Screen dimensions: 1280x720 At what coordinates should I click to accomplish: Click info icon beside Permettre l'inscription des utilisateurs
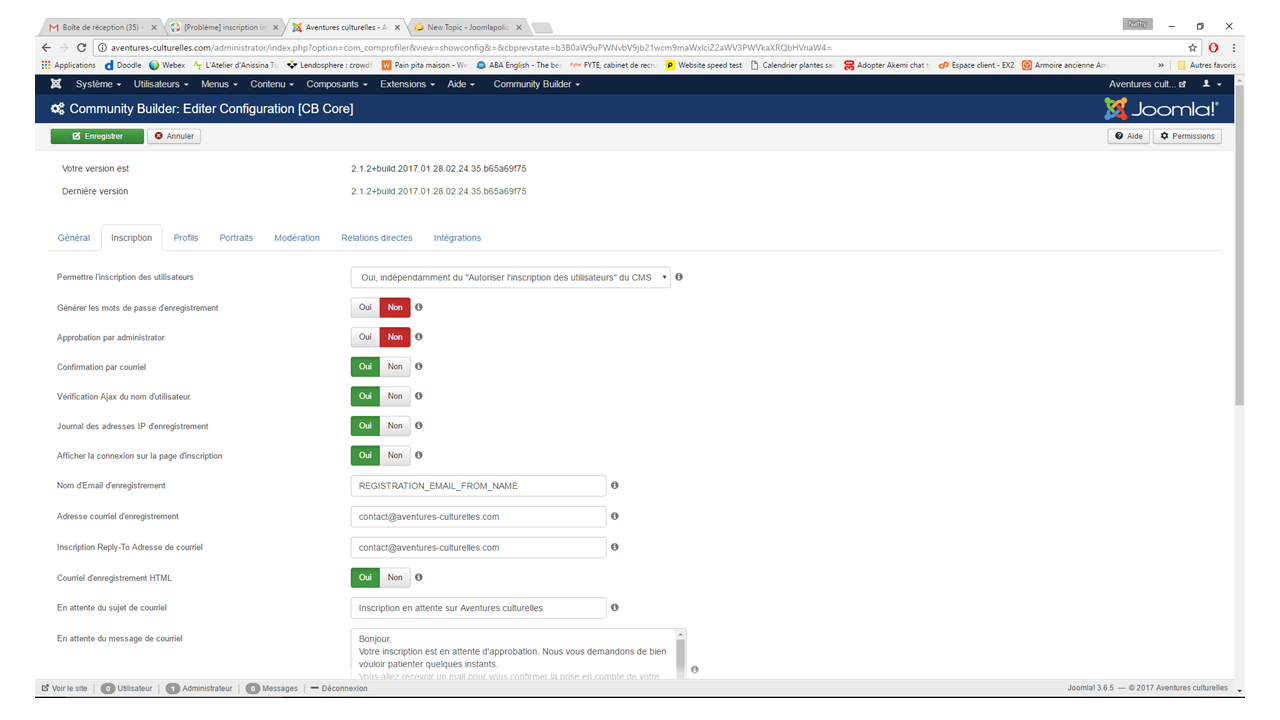(679, 277)
